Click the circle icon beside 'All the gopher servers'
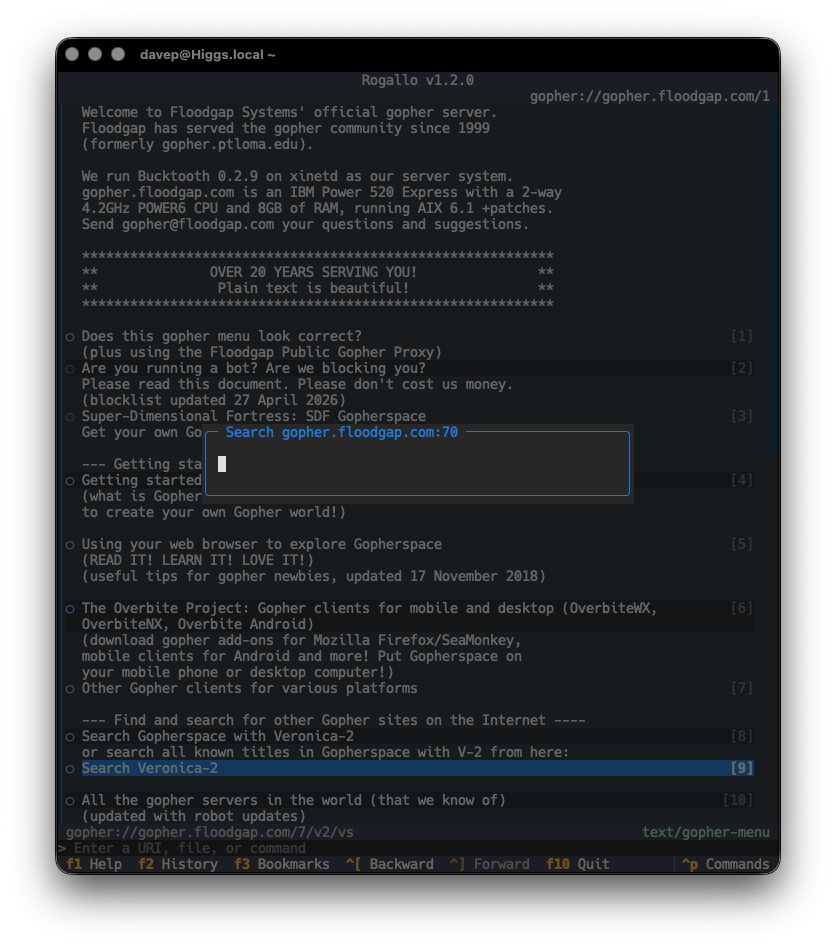 point(70,800)
